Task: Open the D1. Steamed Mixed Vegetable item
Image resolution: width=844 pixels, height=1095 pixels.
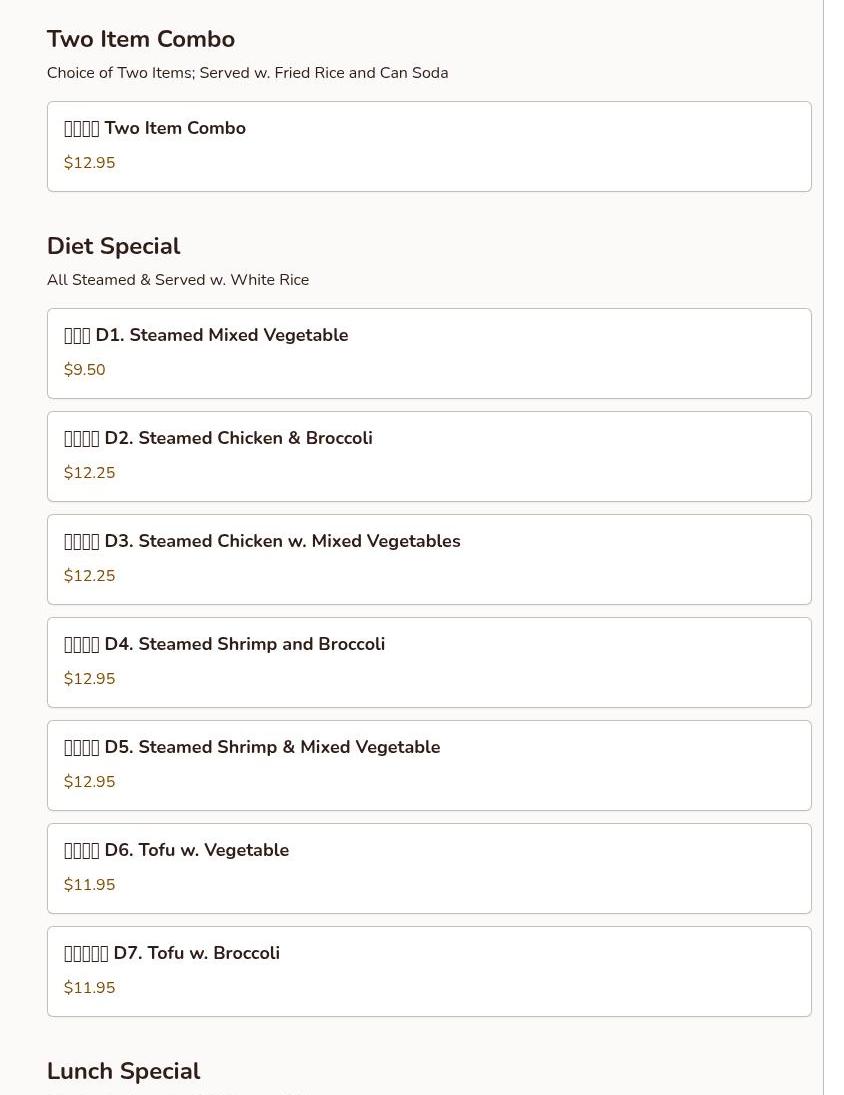Action: coord(429,353)
